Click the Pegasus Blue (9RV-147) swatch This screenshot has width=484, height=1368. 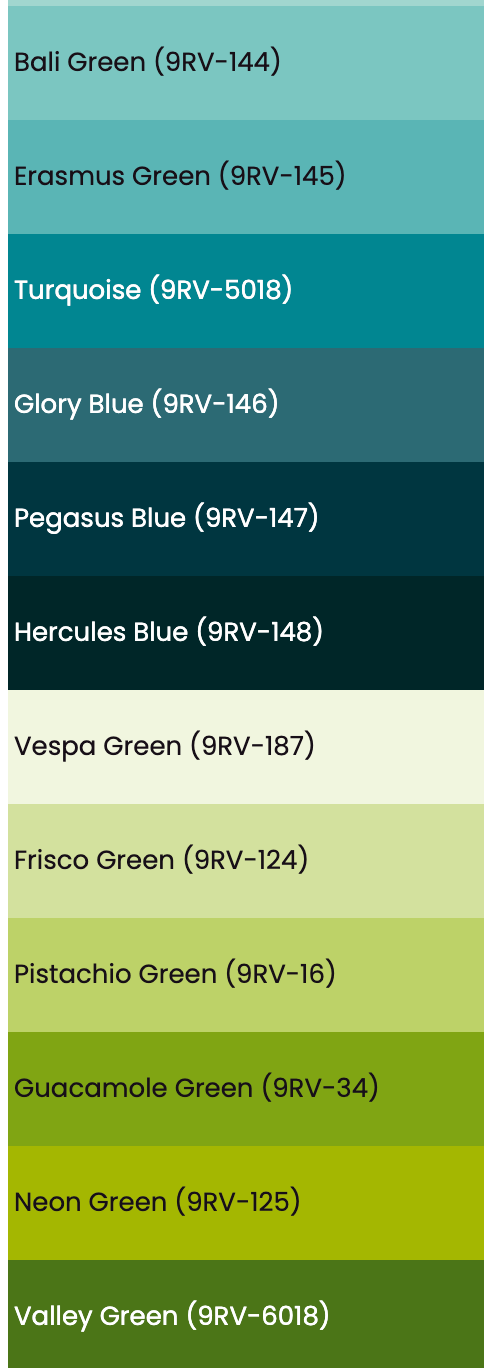246,519
